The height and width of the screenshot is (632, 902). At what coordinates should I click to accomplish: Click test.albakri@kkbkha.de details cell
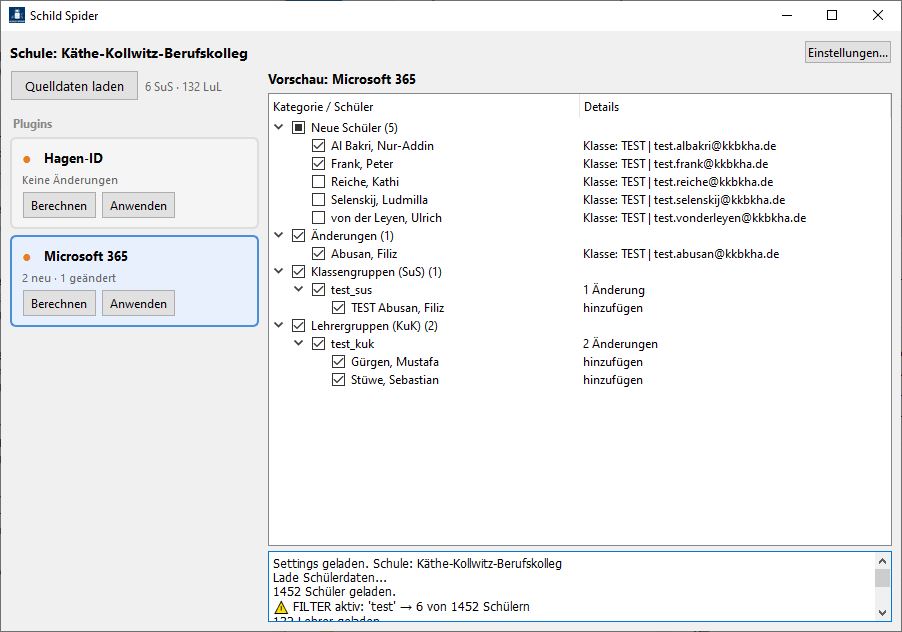pos(679,145)
